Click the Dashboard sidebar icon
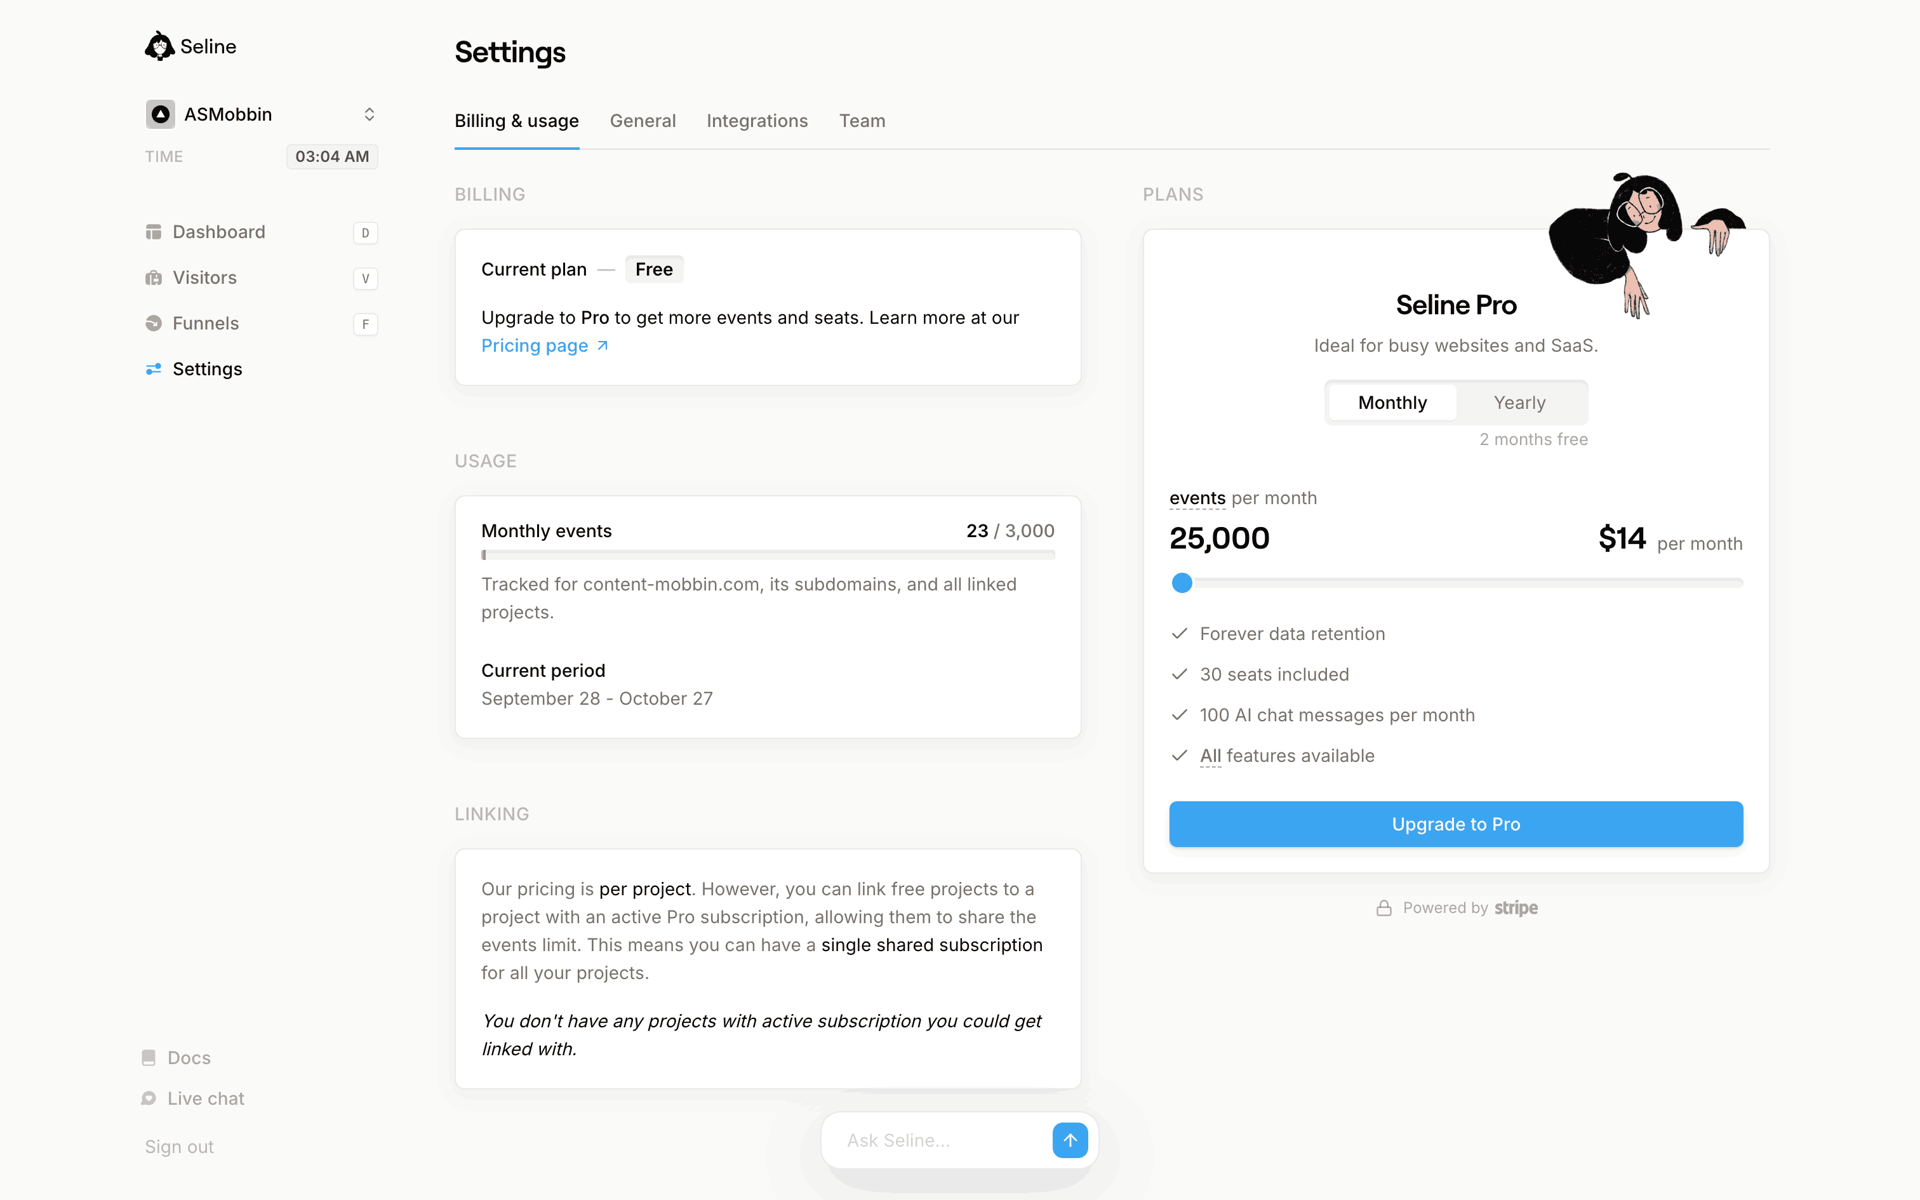 153,232
